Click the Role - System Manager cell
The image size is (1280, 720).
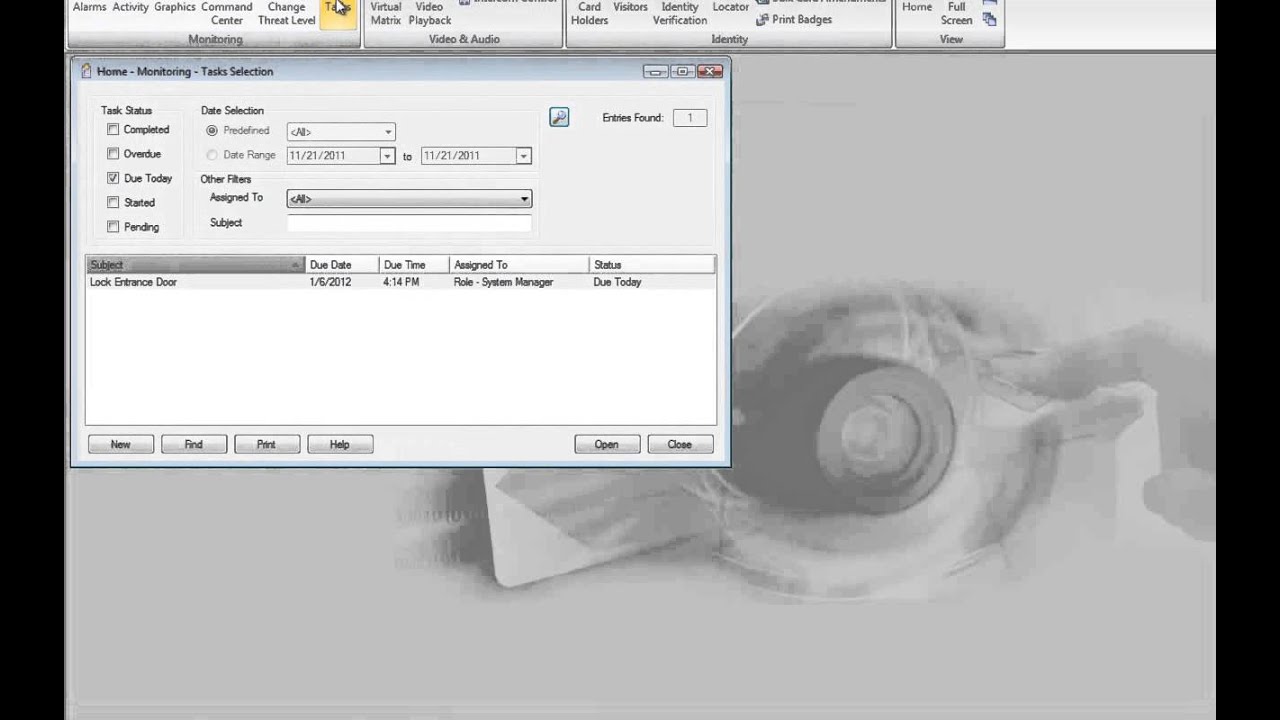point(503,282)
